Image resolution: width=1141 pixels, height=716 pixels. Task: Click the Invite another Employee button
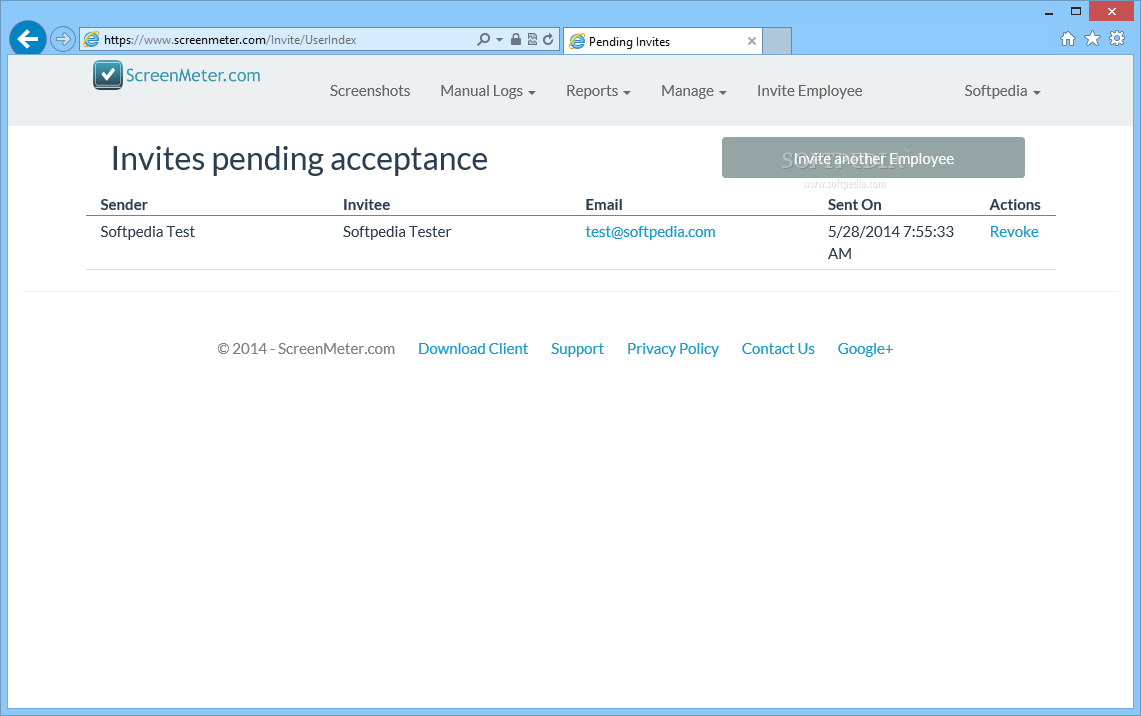(x=873, y=158)
